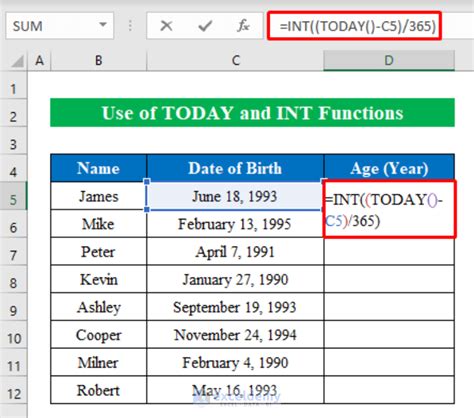The width and height of the screenshot is (474, 418).
Task: Select row 6 header
Action: (x=13, y=224)
